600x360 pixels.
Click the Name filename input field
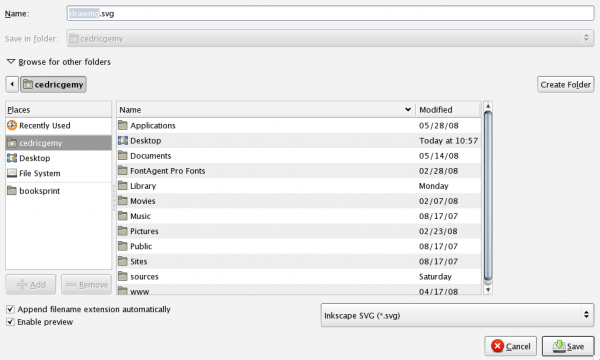[330, 13]
